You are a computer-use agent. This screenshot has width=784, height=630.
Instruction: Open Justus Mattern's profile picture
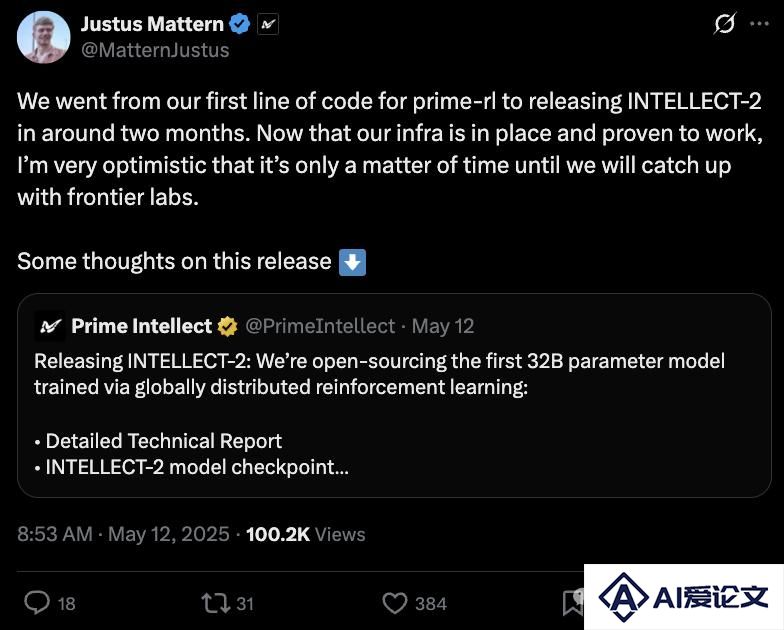pos(44,38)
